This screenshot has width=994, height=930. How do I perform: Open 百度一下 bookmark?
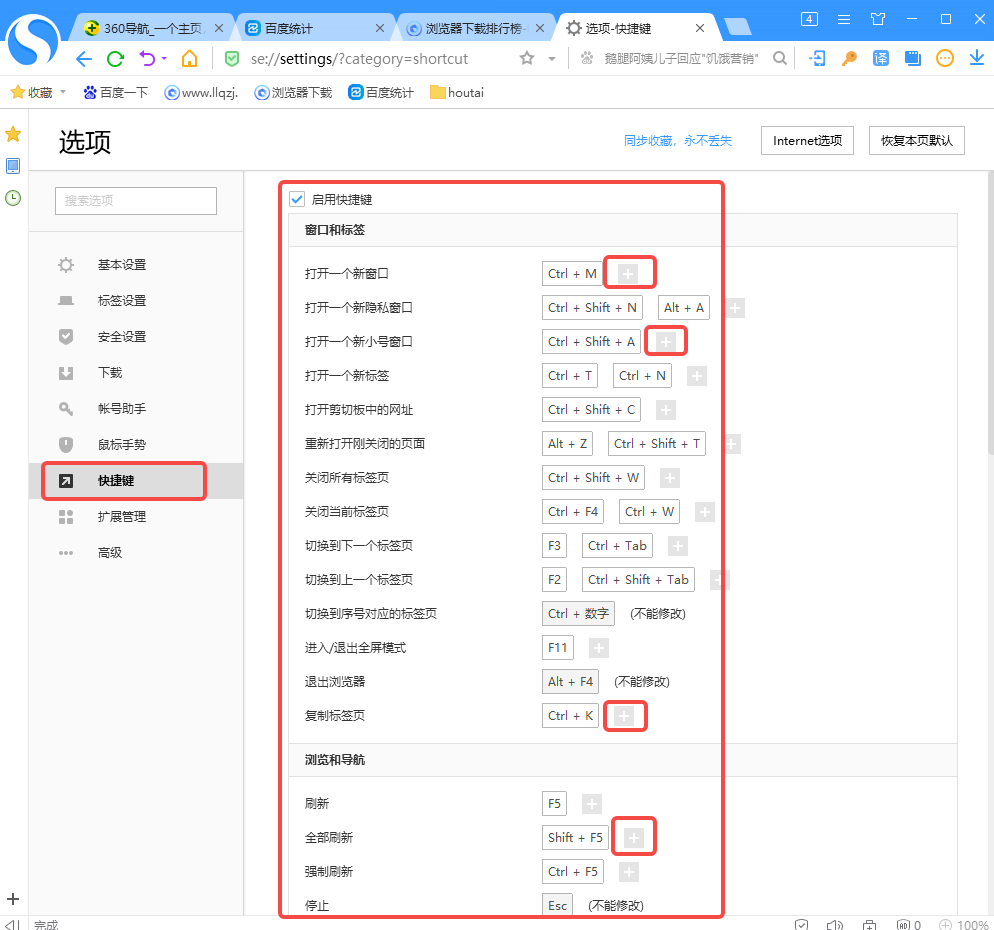(x=115, y=93)
